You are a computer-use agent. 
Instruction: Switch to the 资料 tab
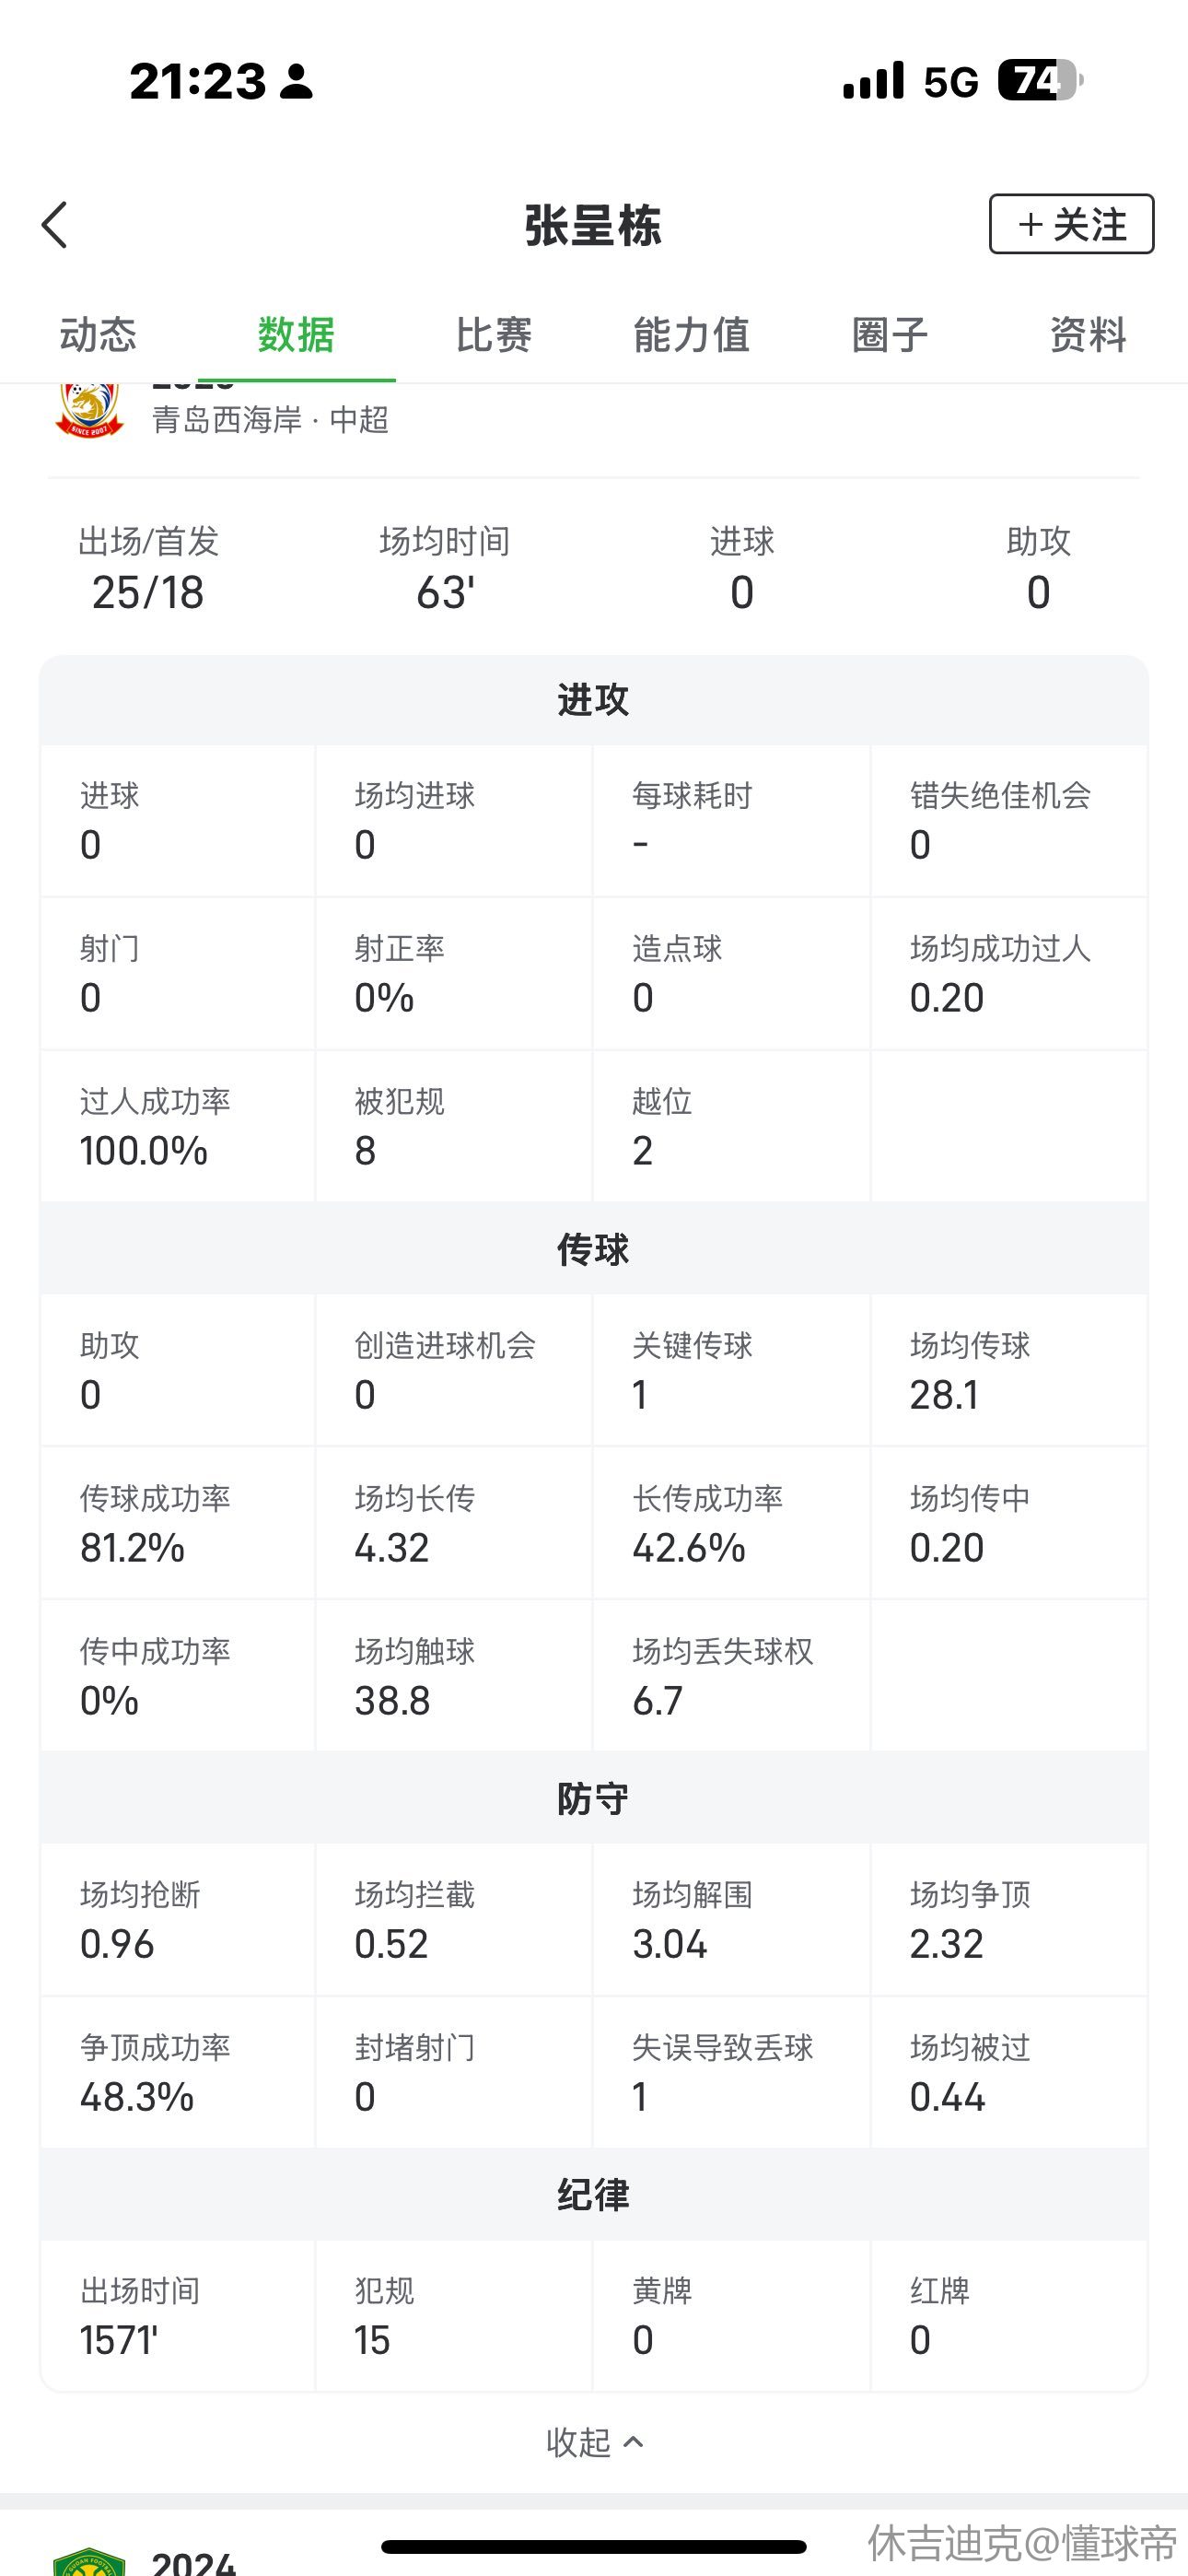[1087, 335]
